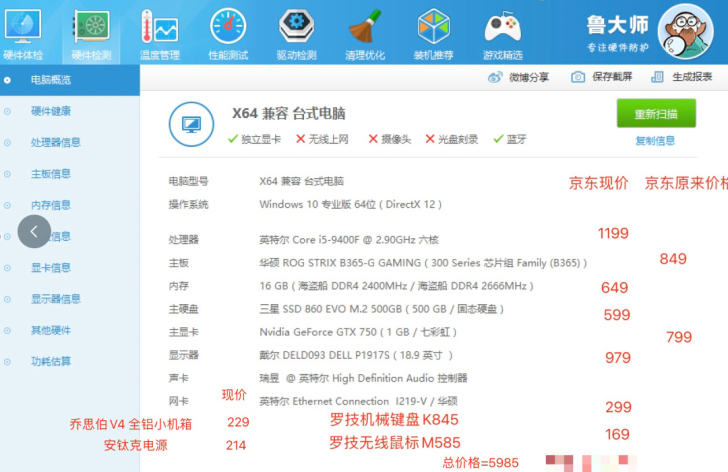Open 功耗估算 sidebar item
728x472 pixels.
51,361
